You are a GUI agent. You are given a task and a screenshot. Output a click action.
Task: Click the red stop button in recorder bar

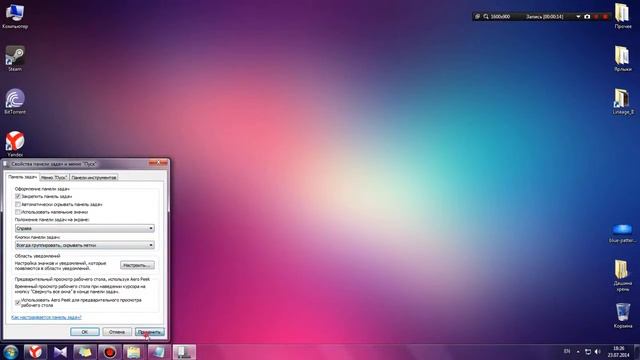pyautogui.click(x=605, y=17)
